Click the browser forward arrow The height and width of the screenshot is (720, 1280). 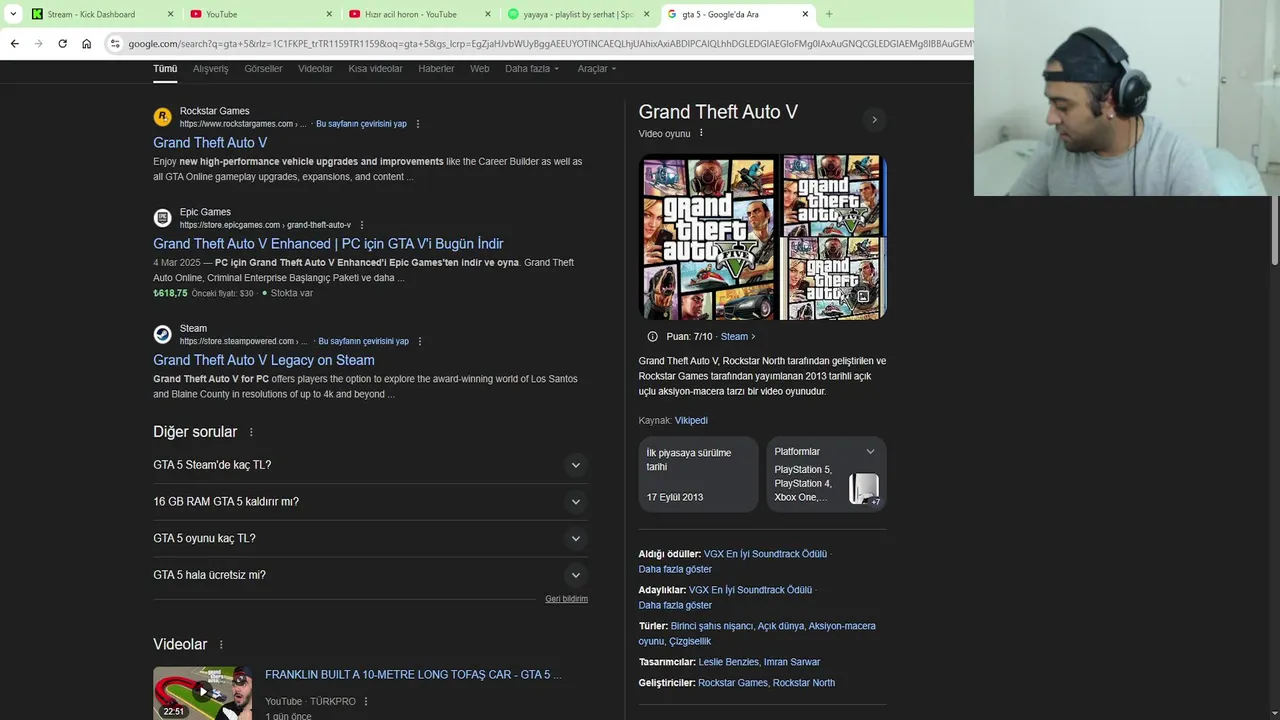coord(38,44)
